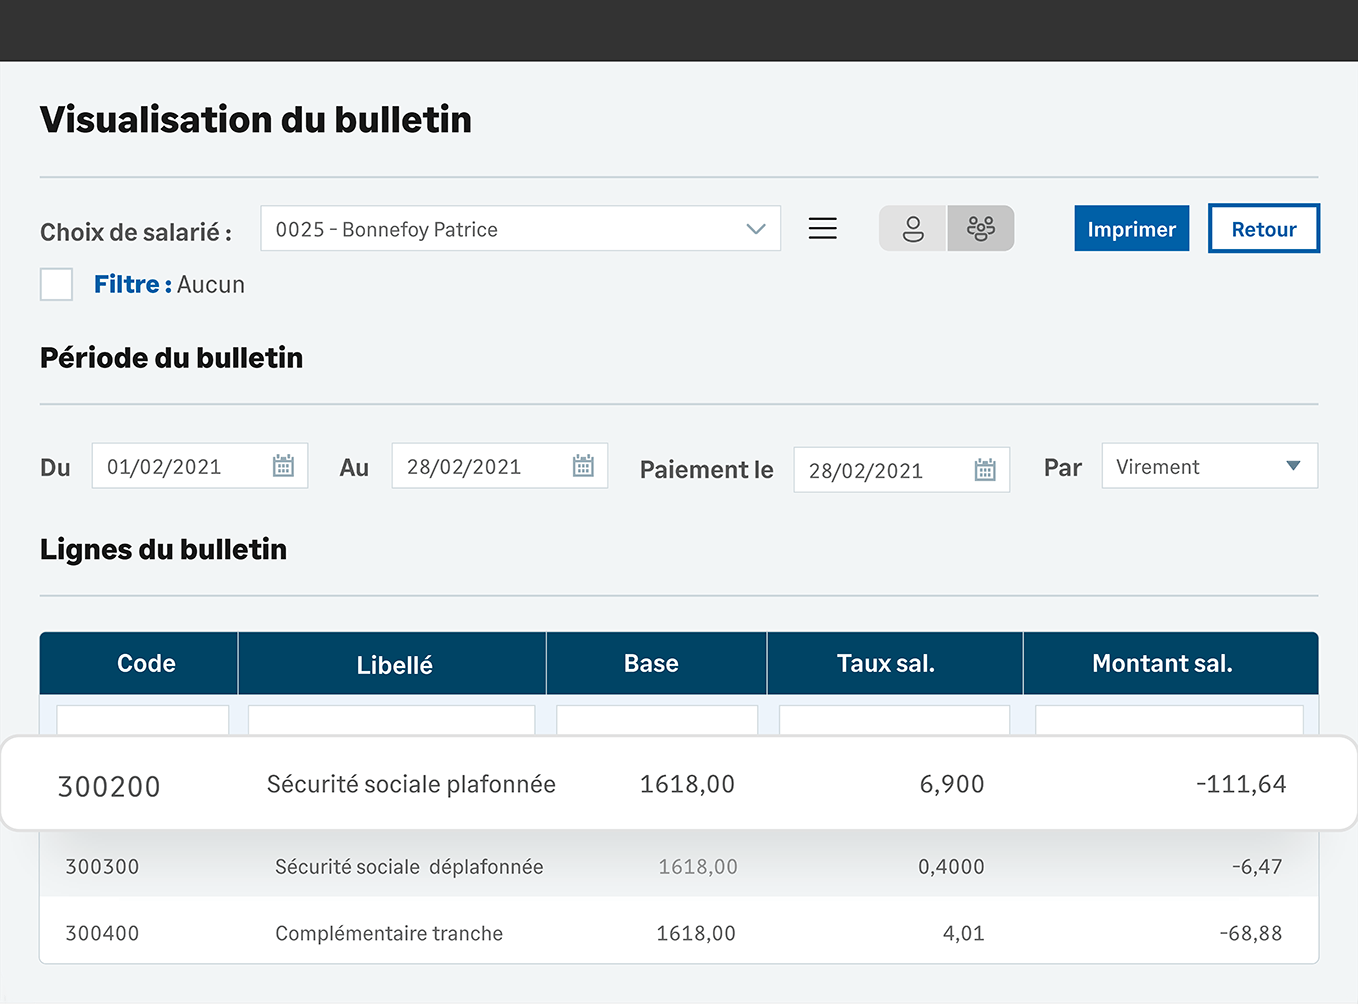Open calendar for the Au end date
The height and width of the screenshot is (1004, 1358).
pyautogui.click(x=583, y=466)
